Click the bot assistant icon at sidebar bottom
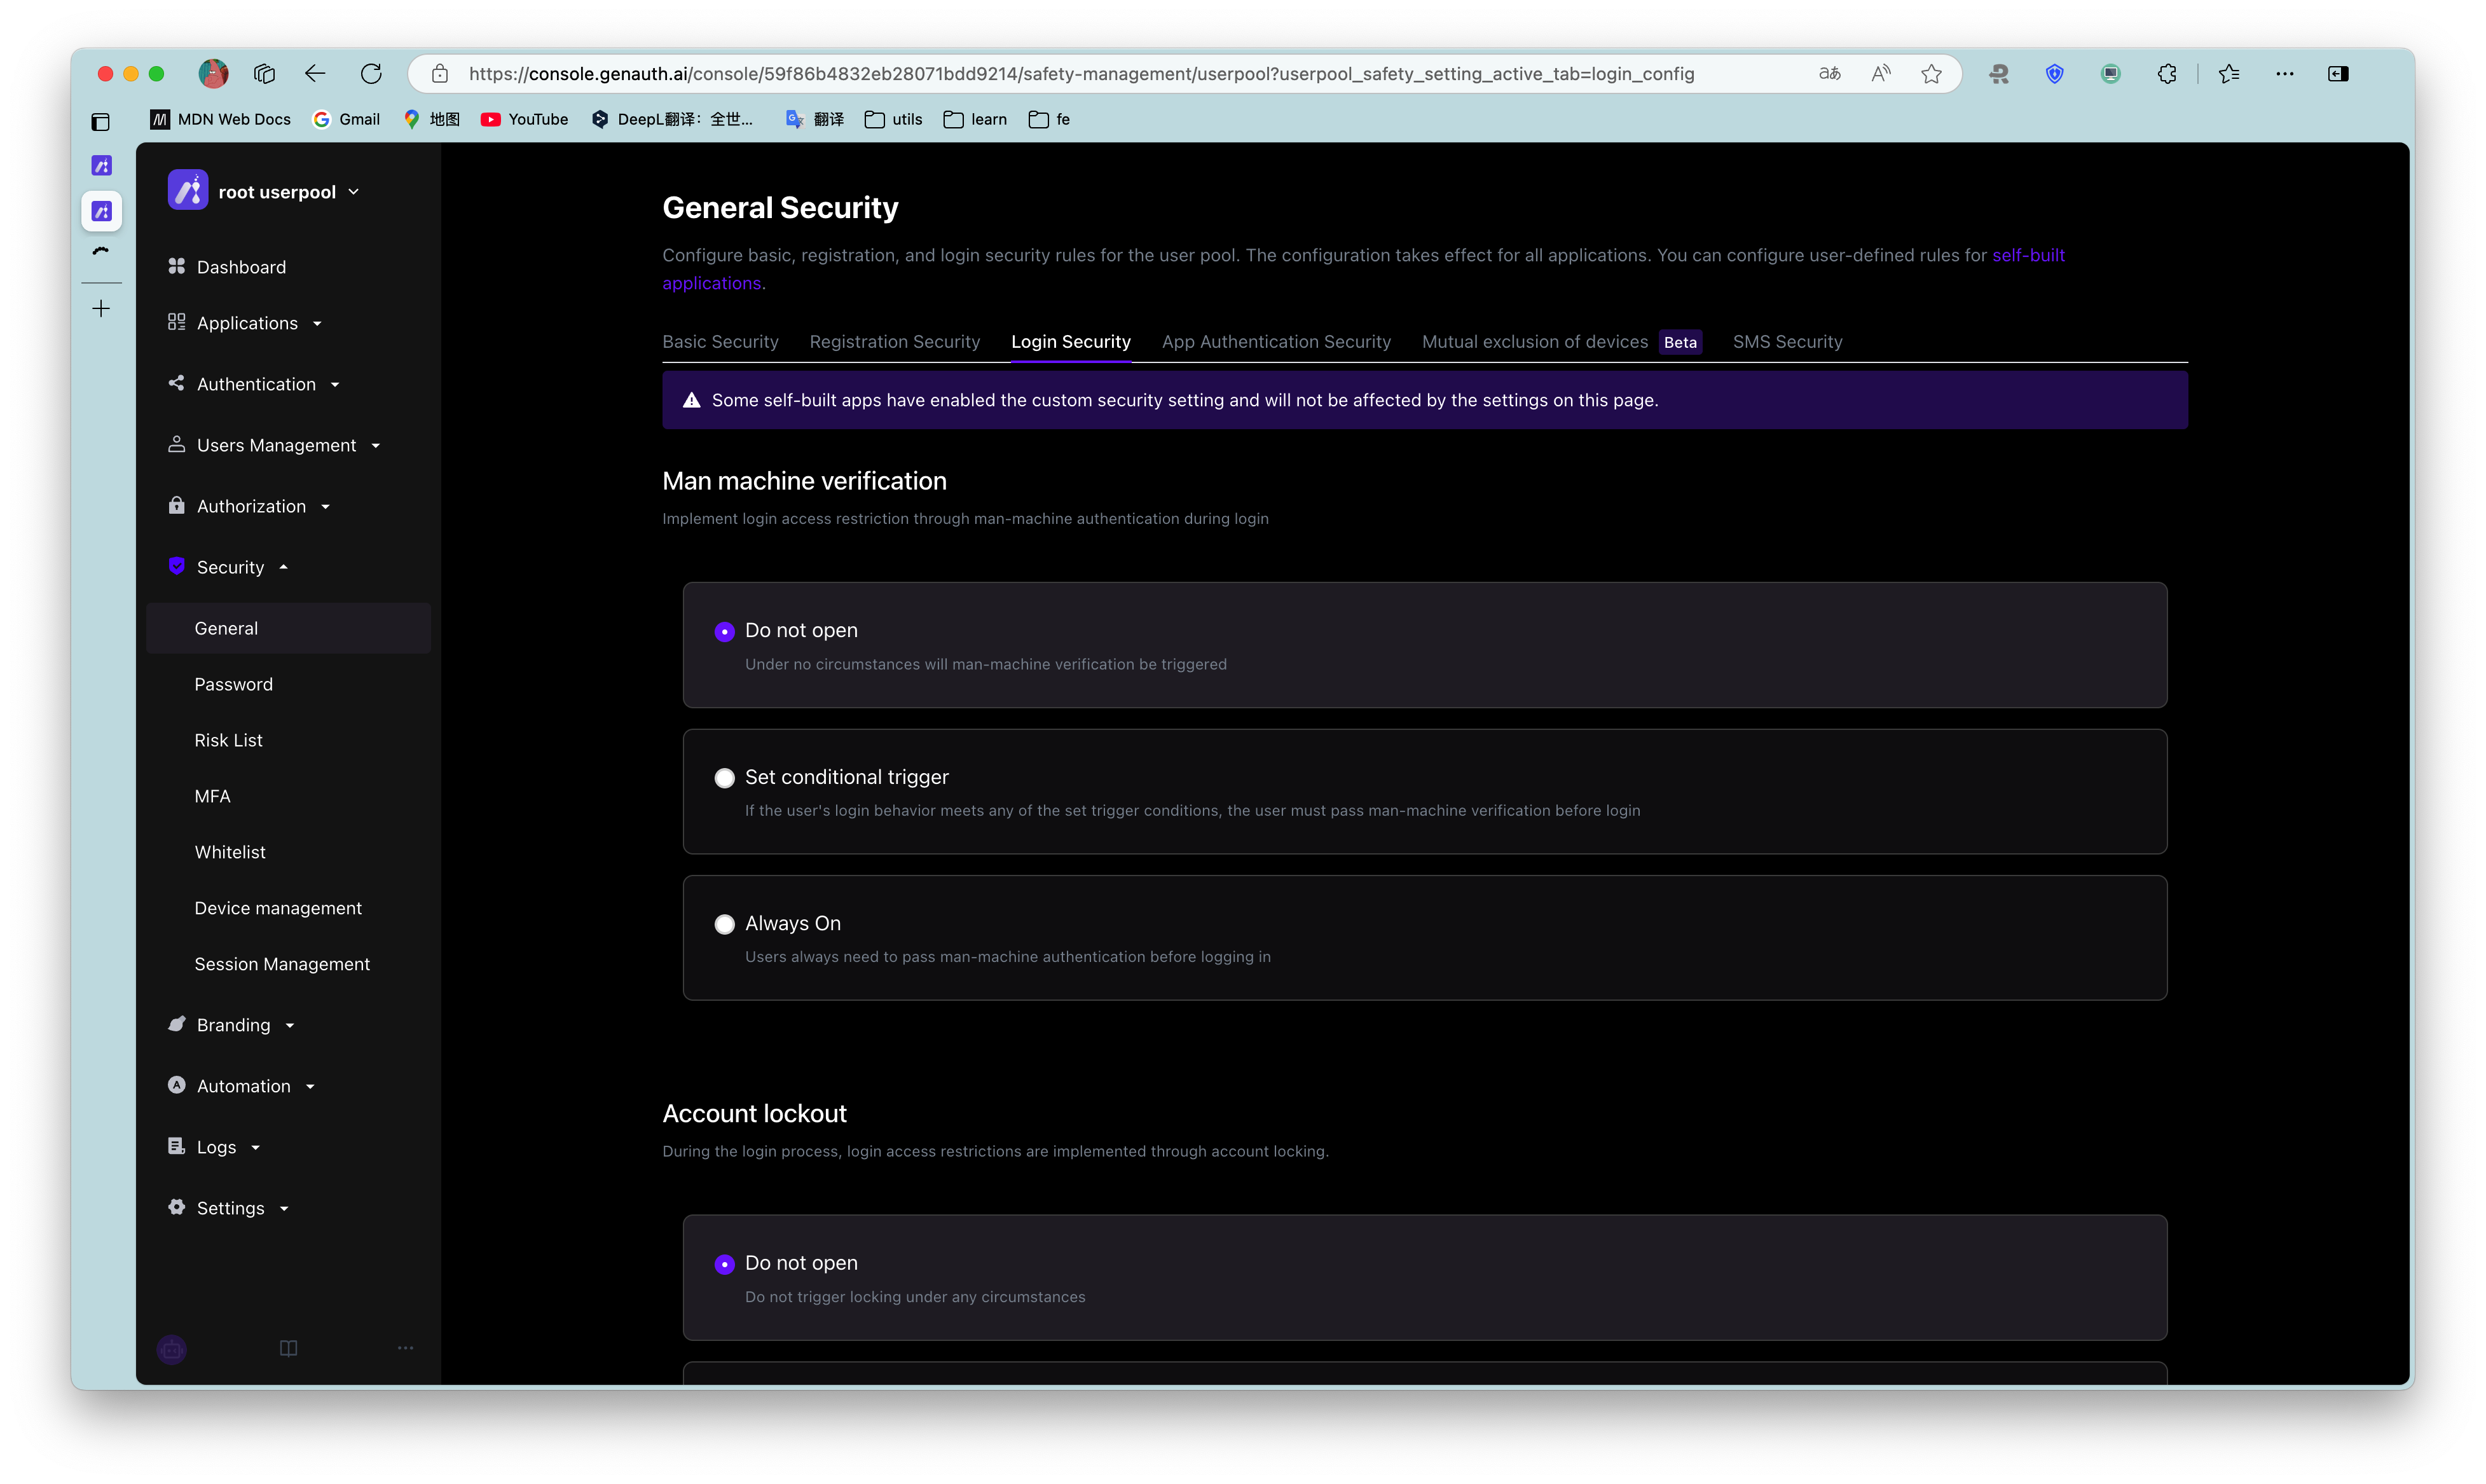Image resolution: width=2486 pixels, height=1484 pixels. point(172,1349)
